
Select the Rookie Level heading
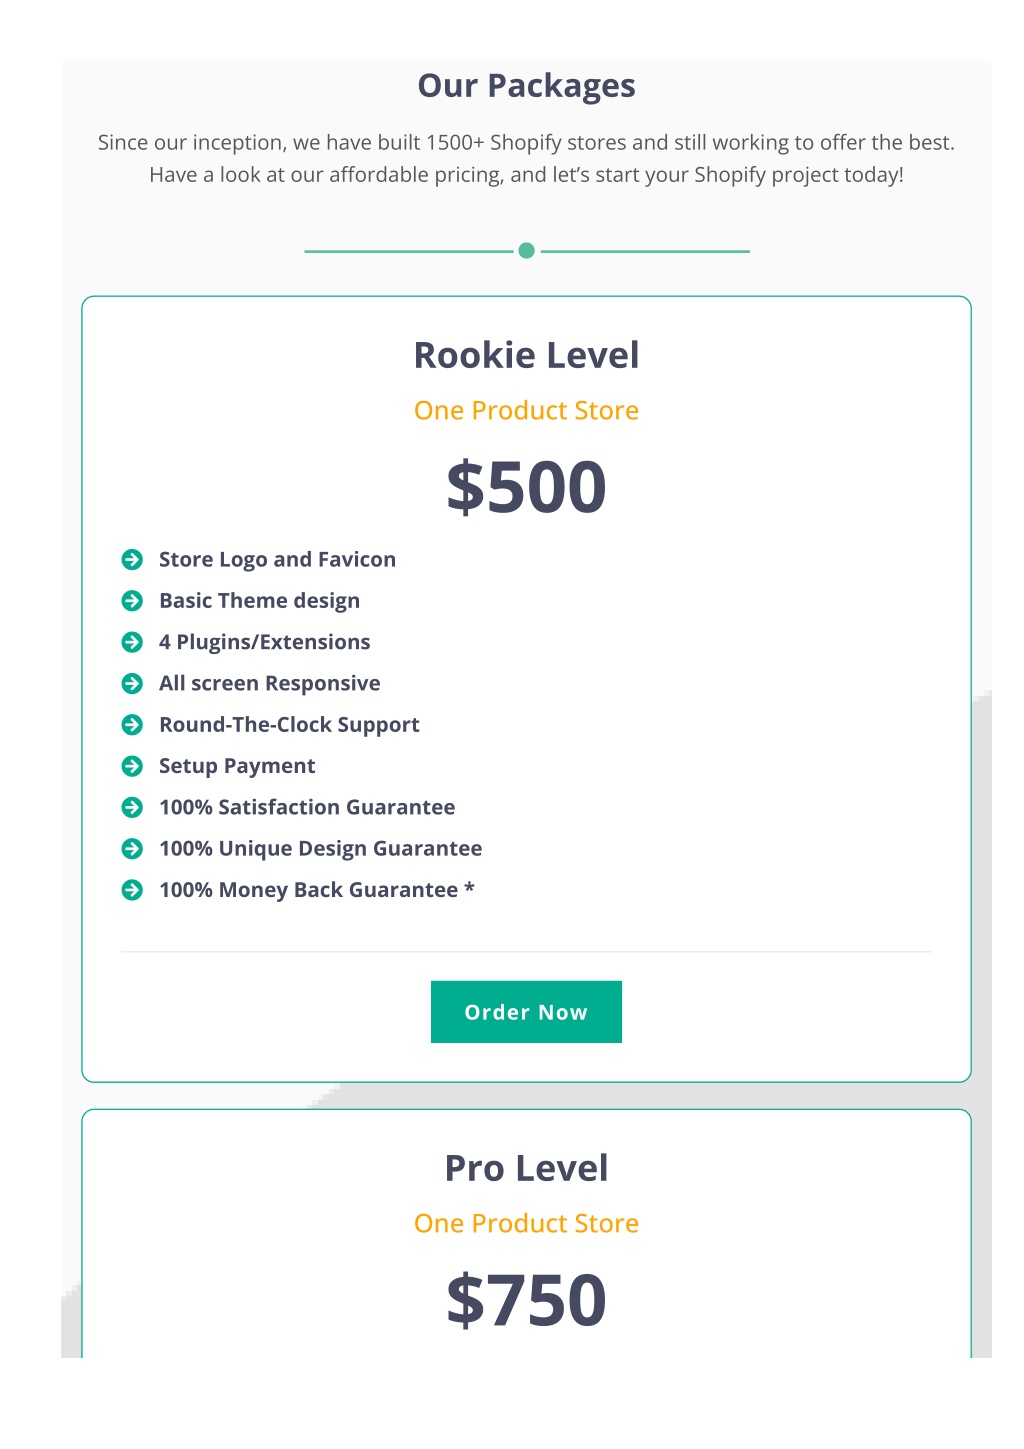[526, 356]
